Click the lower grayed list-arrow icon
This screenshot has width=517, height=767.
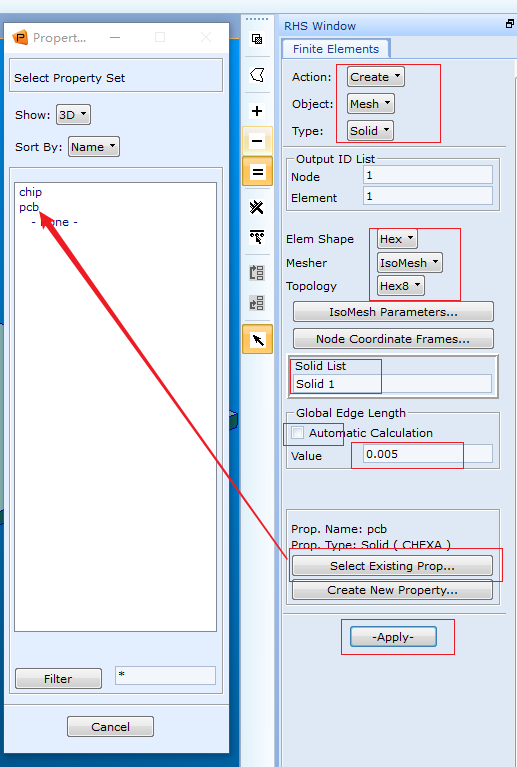(257, 303)
